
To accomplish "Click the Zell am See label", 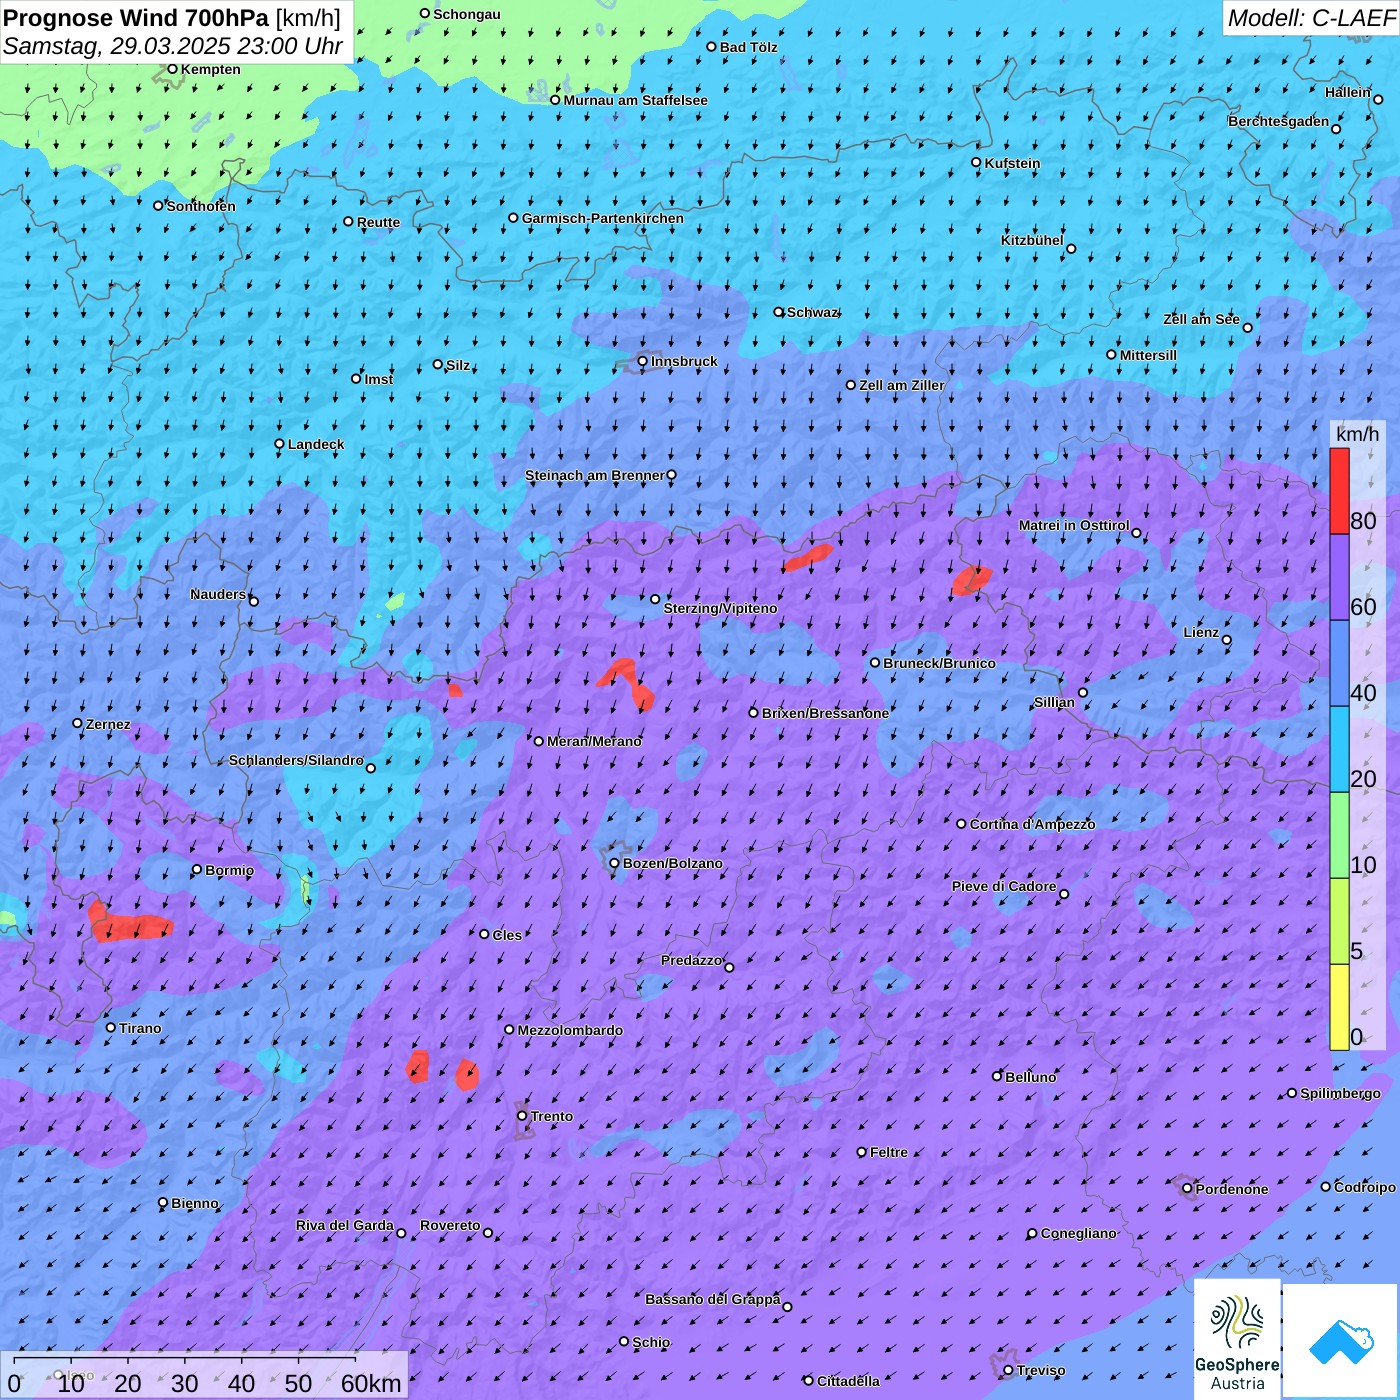I will (1201, 319).
